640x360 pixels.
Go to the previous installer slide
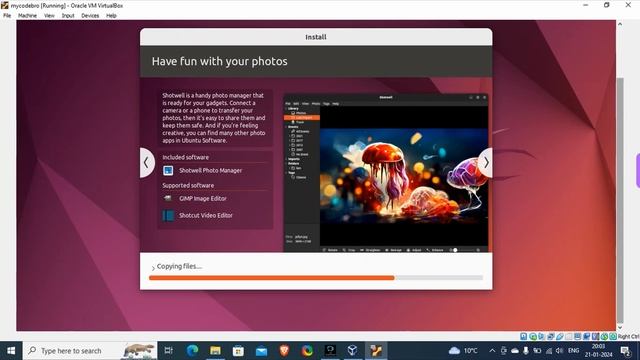pos(147,163)
